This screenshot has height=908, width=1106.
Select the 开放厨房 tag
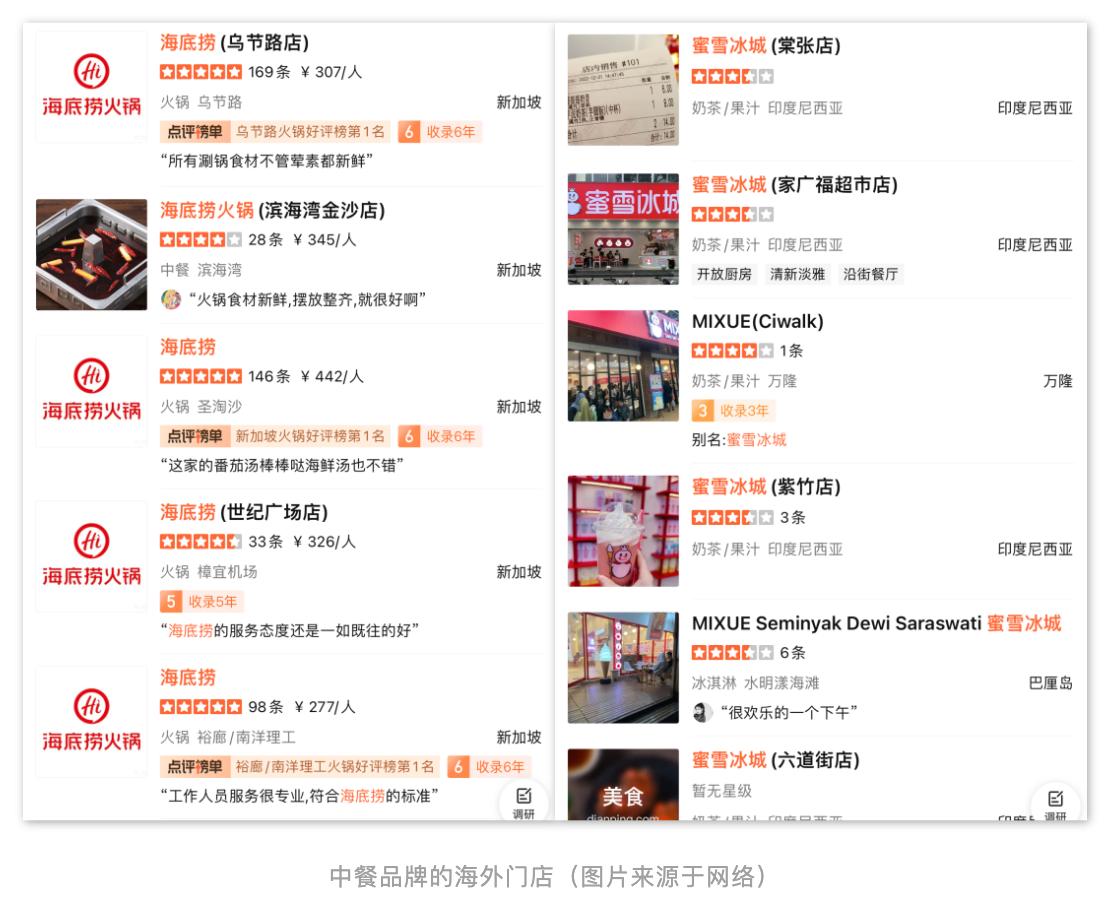tap(724, 274)
